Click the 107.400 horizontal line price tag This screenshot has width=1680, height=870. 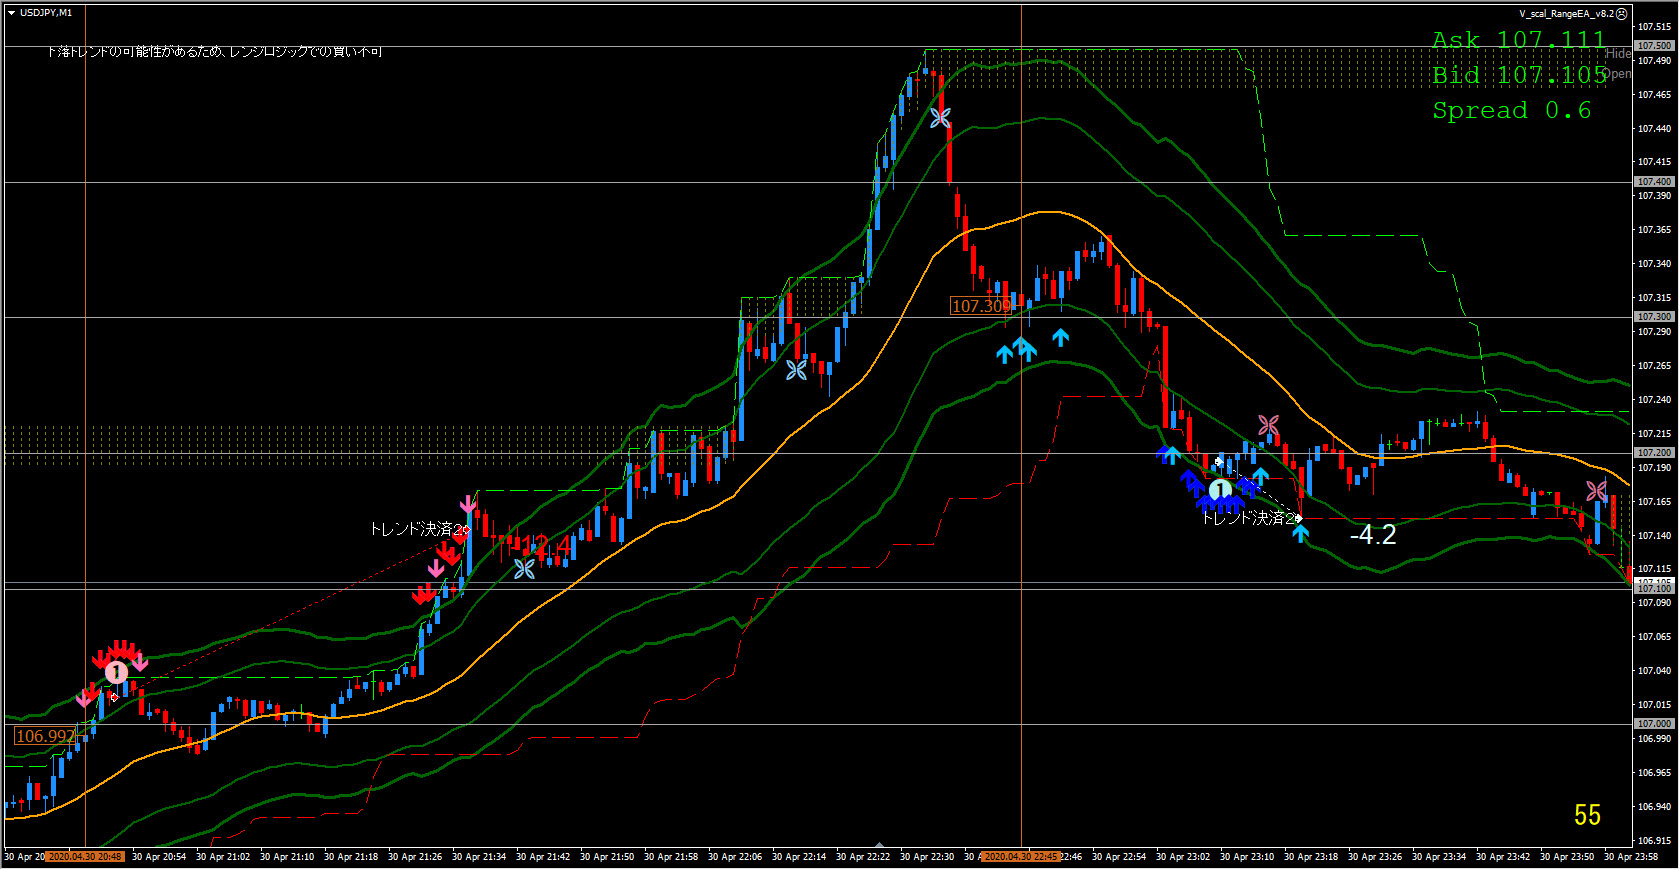[x=1654, y=182]
